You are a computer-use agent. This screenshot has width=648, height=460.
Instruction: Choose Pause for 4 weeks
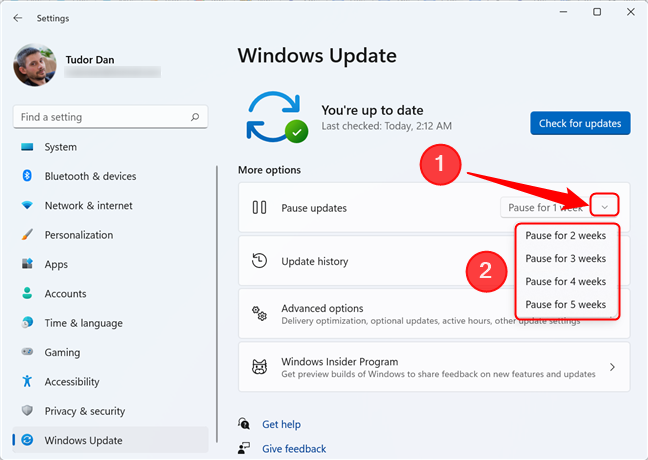[566, 281]
